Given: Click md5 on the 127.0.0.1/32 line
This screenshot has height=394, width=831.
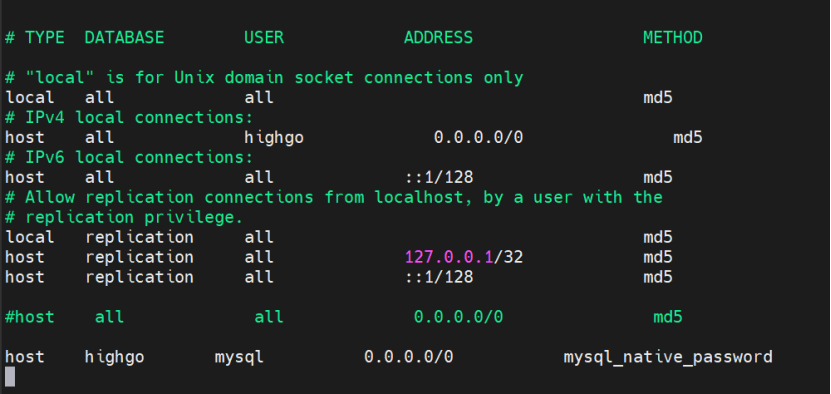Looking at the screenshot, I should point(658,257).
